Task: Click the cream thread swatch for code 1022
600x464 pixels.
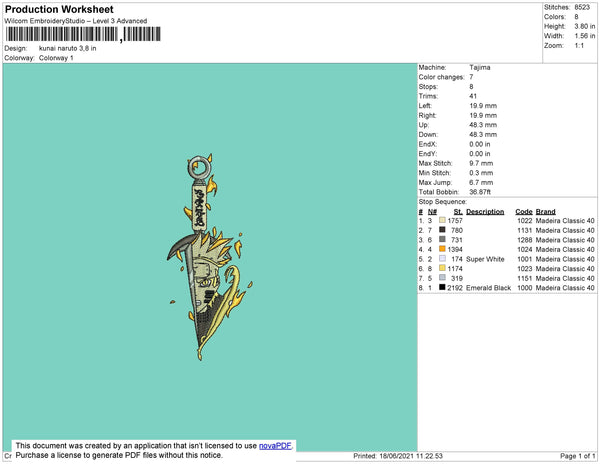Action: coord(442,220)
